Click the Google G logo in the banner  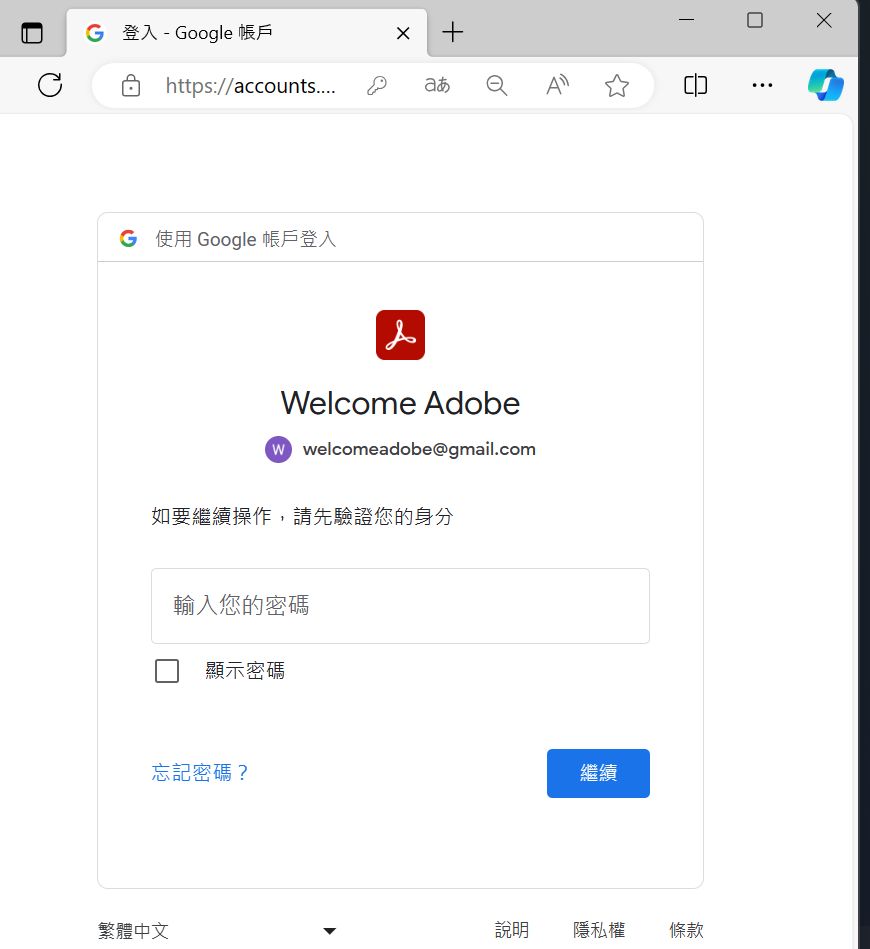click(128, 238)
